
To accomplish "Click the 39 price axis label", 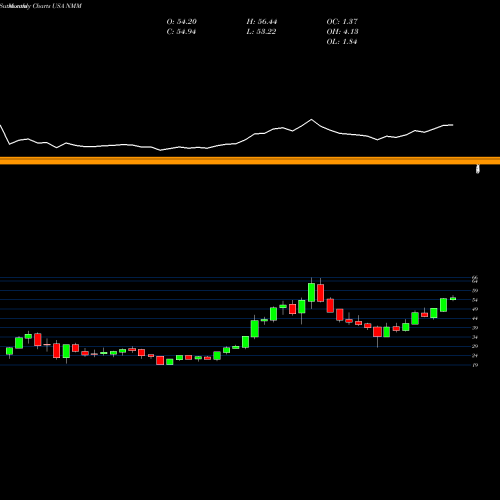I will pos(475,328).
